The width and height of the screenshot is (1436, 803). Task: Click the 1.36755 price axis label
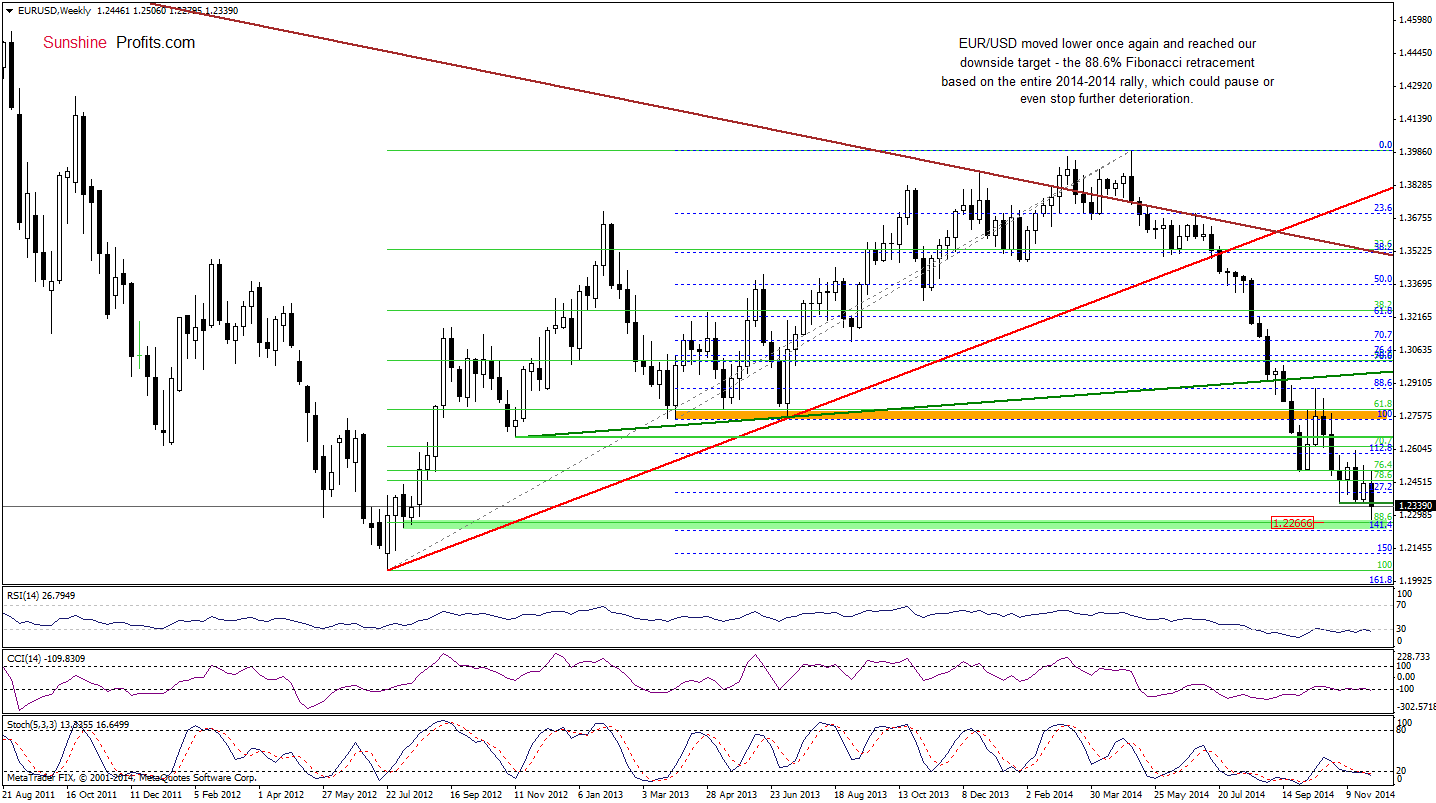click(x=1417, y=218)
